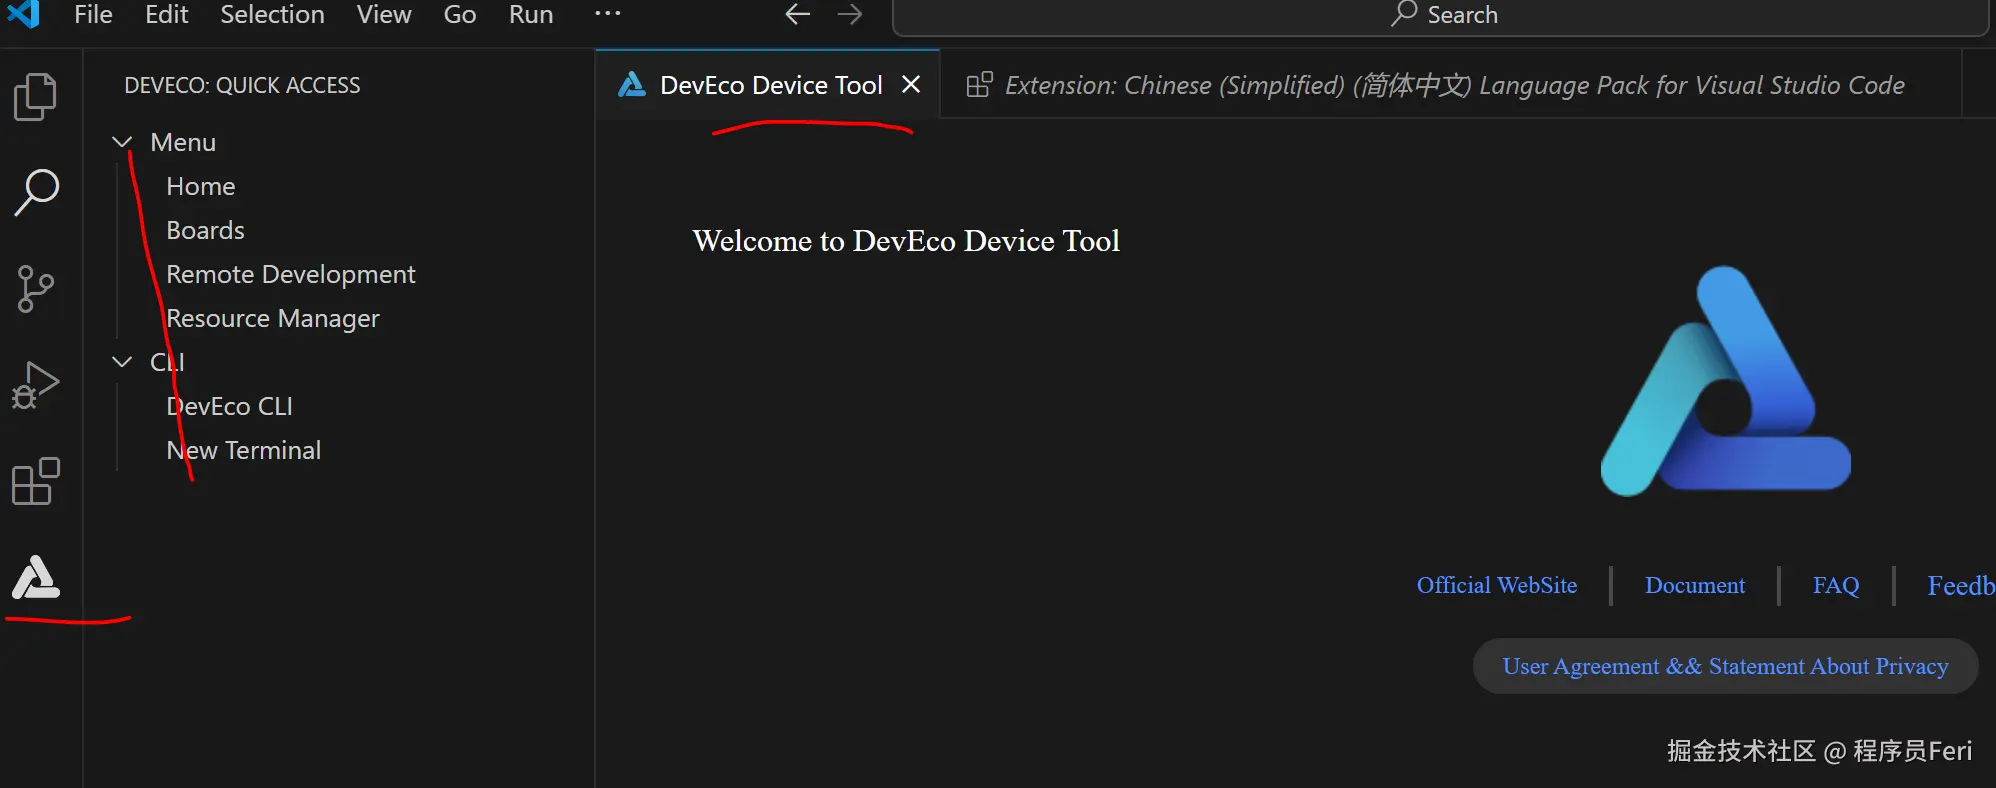Open the Explorer view in activity bar
The width and height of the screenshot is (1996, 788).
pyautogui.click(x=36, y=97)
